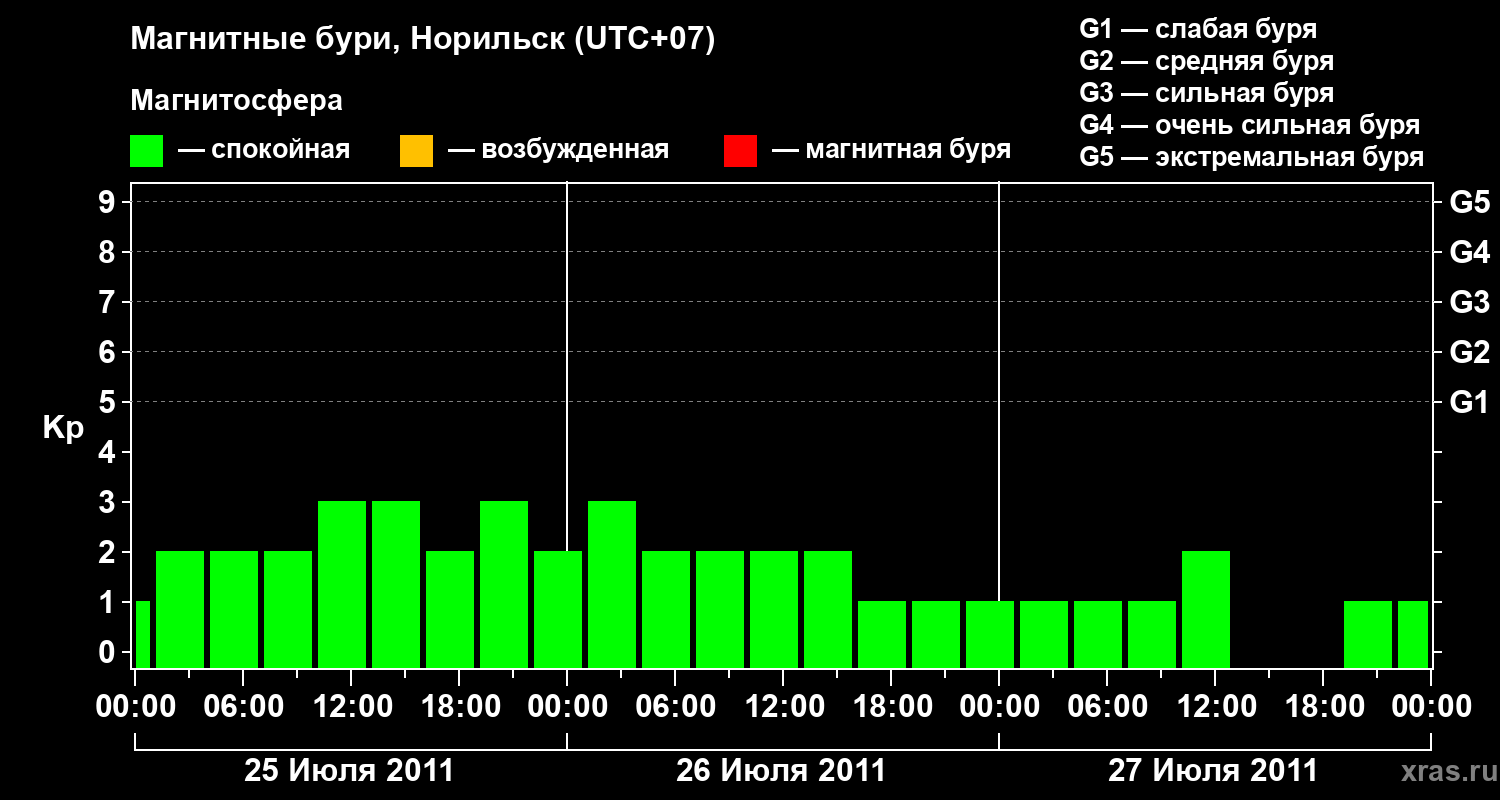The width and height of the screenshot is (1500, 800).
Task: Click the narrow first Kp 1 bar on 25 July
Action: (142, 634)
